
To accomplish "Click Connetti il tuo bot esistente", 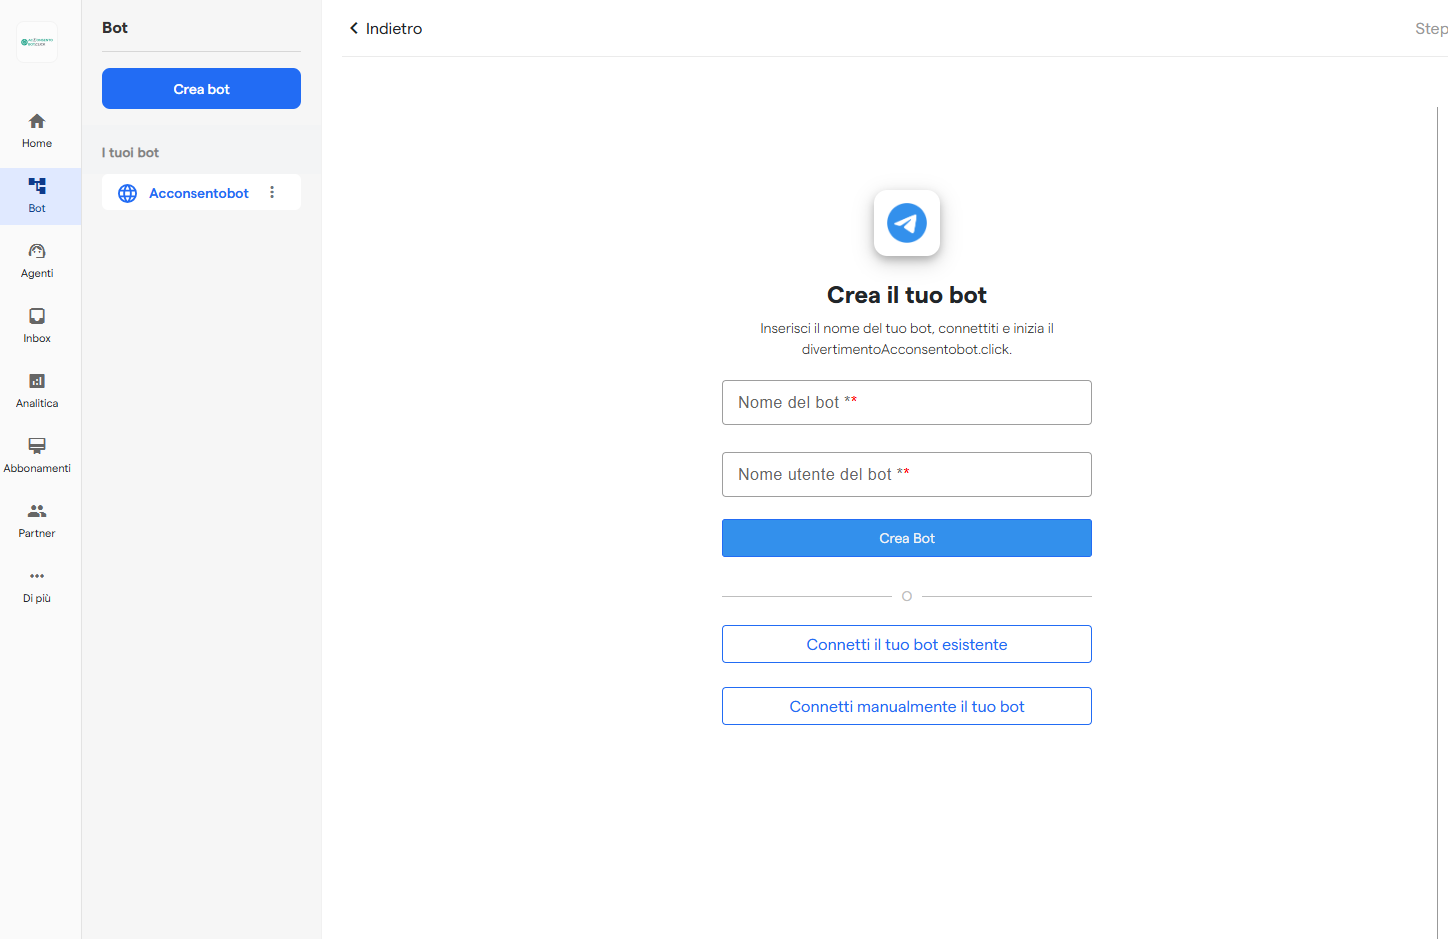I will pos(906,644).
